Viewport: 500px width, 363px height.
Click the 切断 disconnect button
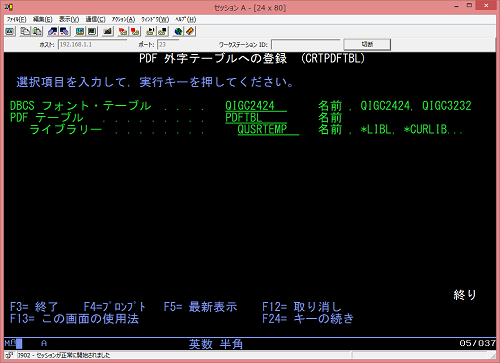(x=367, y=44)
